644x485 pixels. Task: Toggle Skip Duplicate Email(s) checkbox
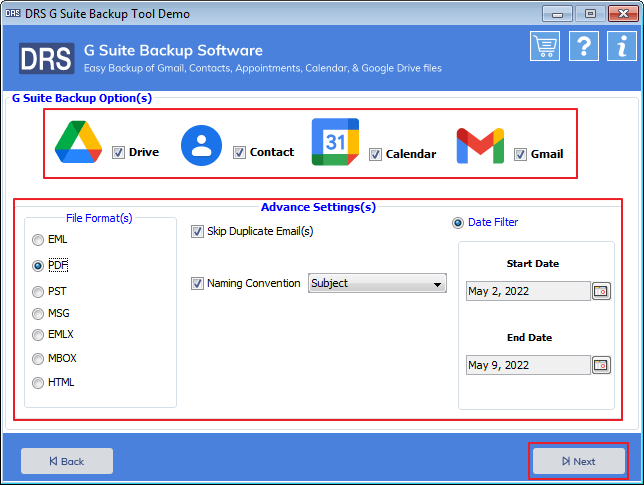tap(197, 232)
